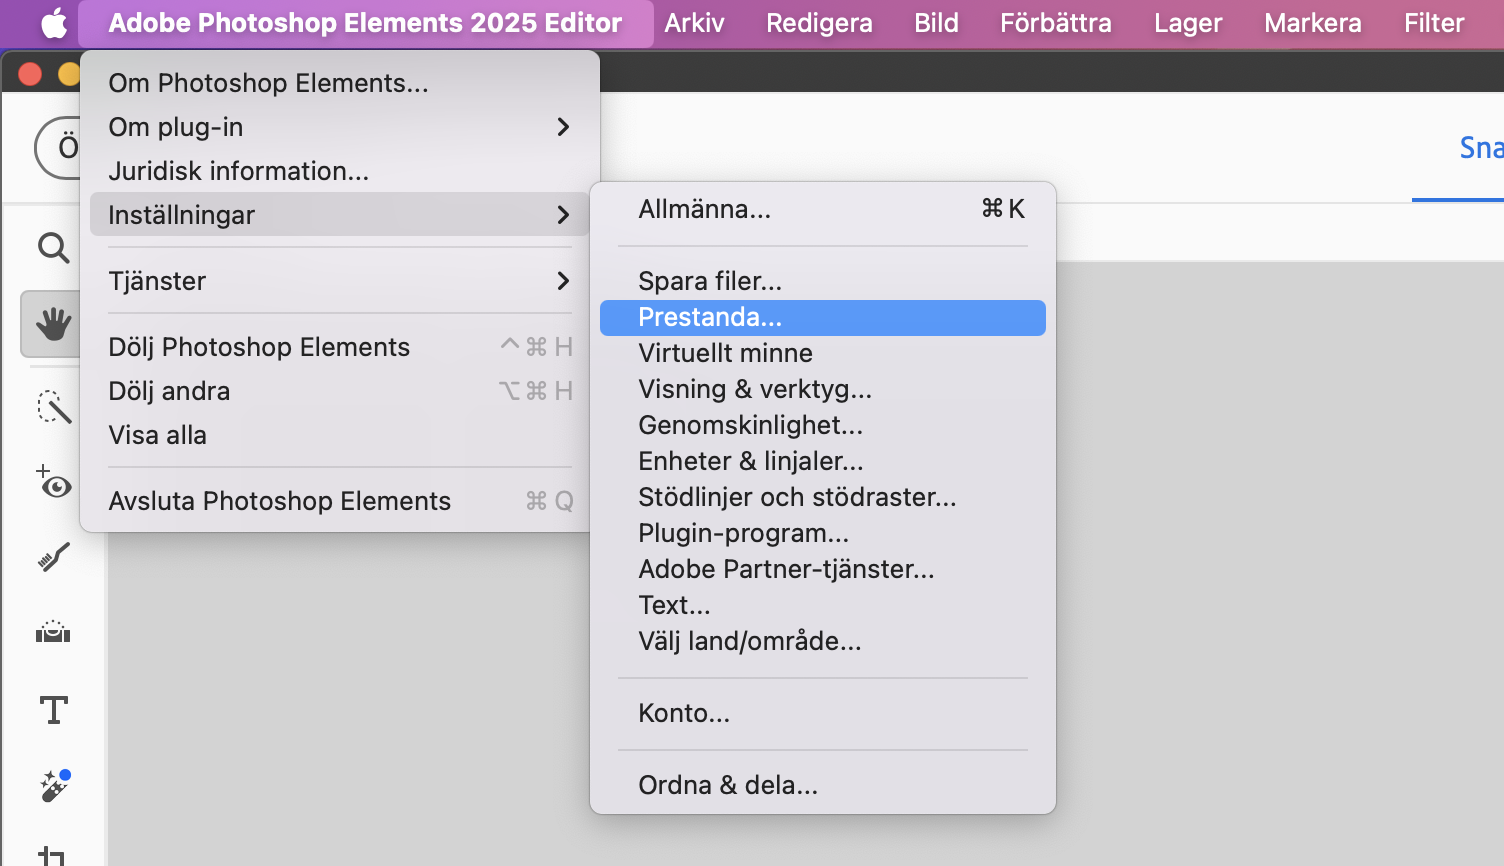The width and height of the screenshot is (1504, 866).
Task: Open Plugin-program... preferences
Action: [x=823, y=533]
